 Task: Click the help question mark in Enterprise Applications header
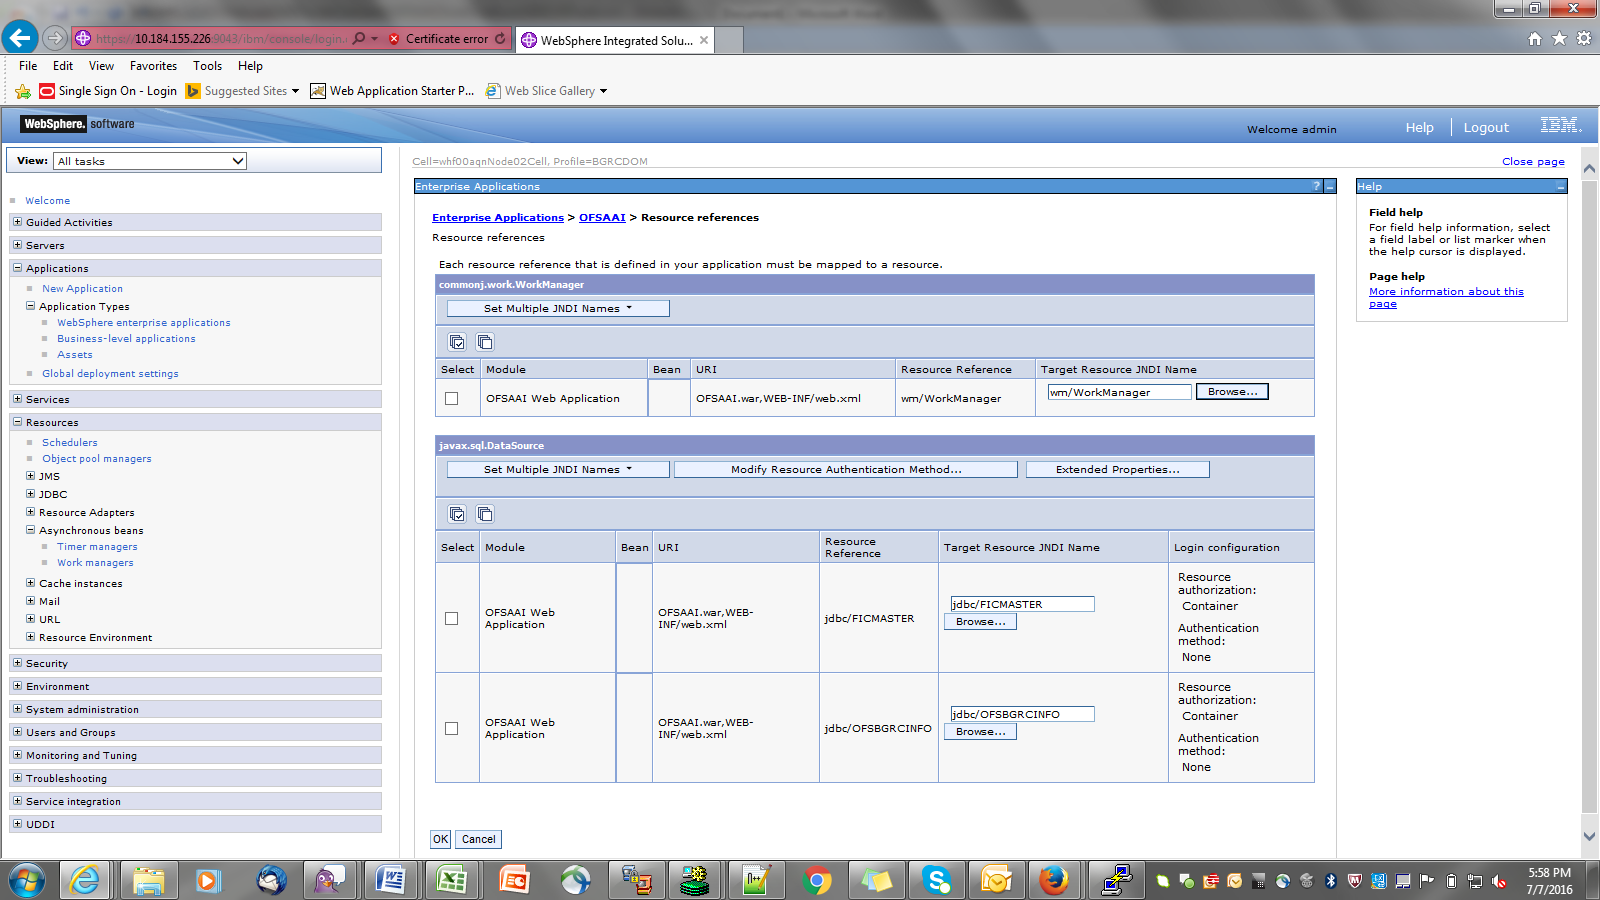pyautogui.click(x=1316, y=186)
